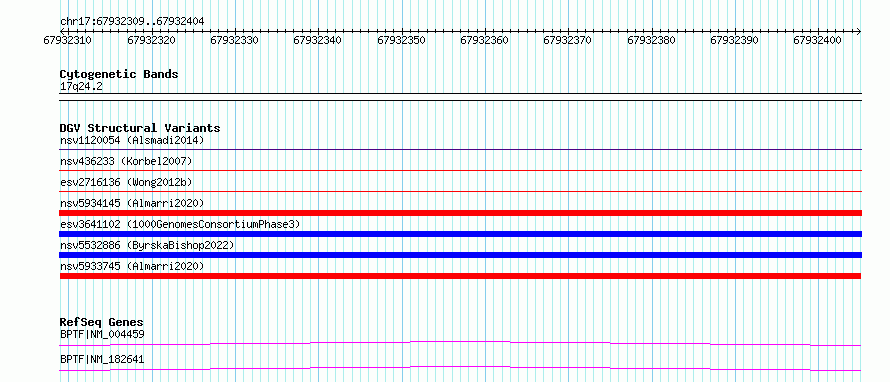Screen dimensions: 890x382
Task: Click ruler position 67932360
Action: click(x=485, y=40)
